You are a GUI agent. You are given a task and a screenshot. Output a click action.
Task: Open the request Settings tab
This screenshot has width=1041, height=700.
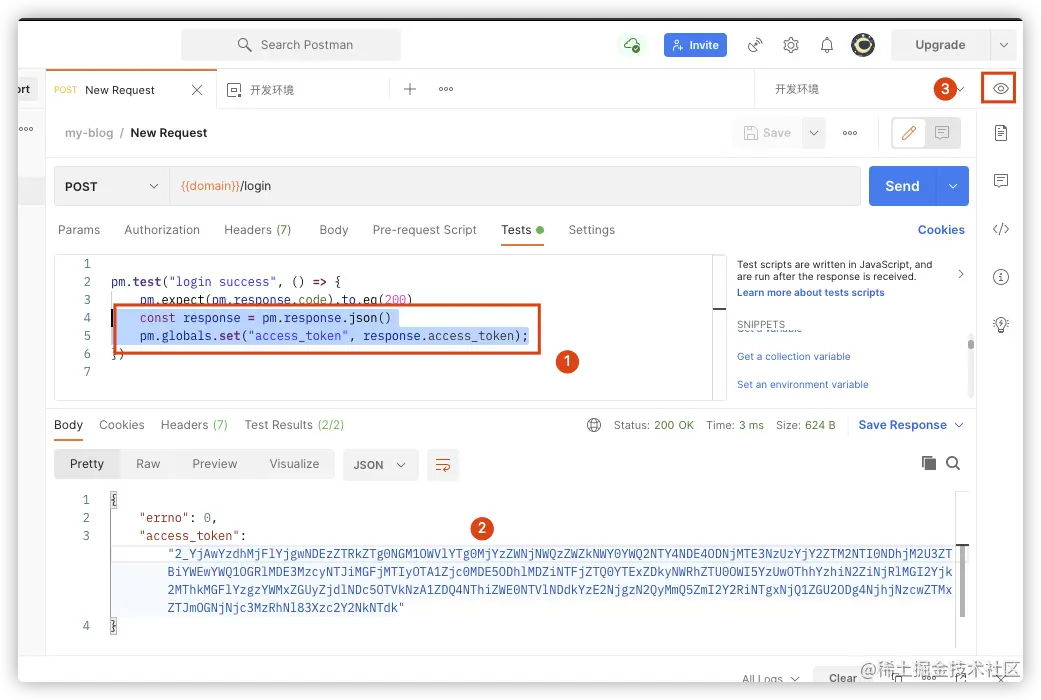pos(592,230)
